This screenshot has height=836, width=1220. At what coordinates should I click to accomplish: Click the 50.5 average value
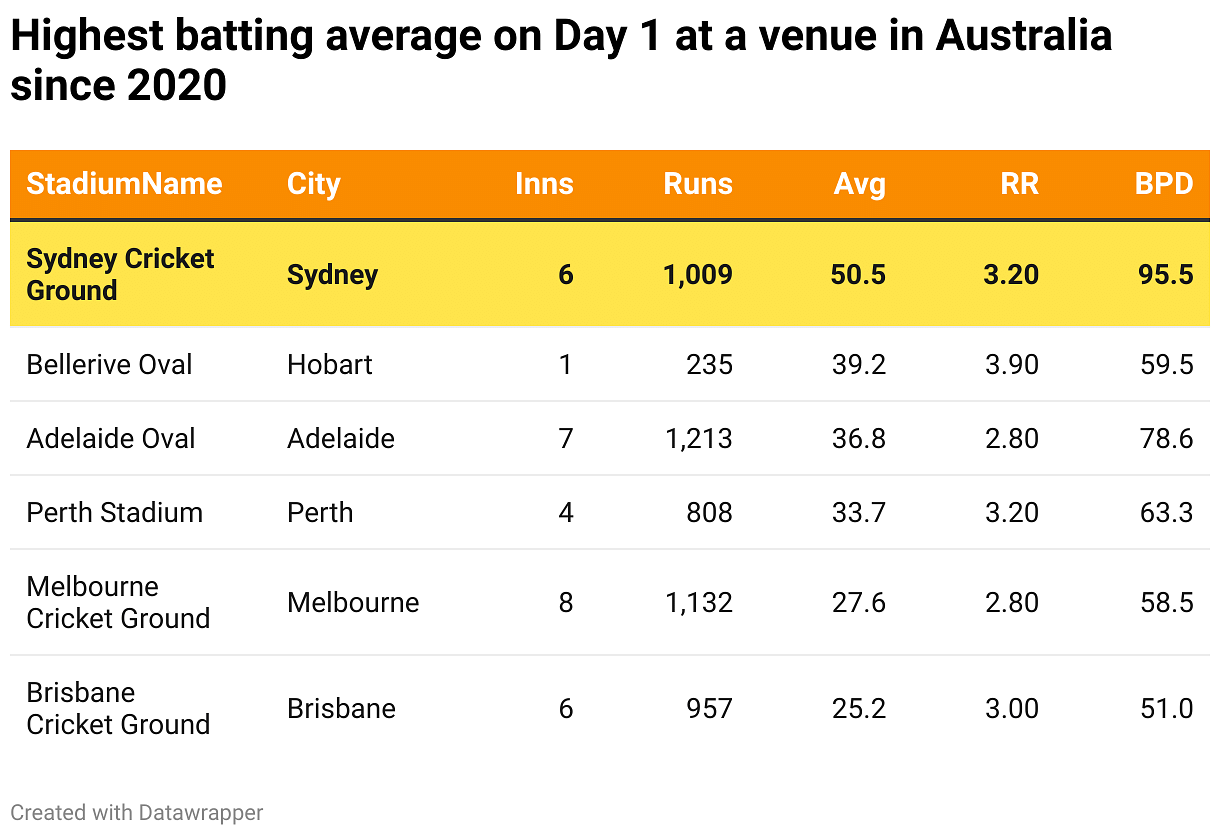858,274
